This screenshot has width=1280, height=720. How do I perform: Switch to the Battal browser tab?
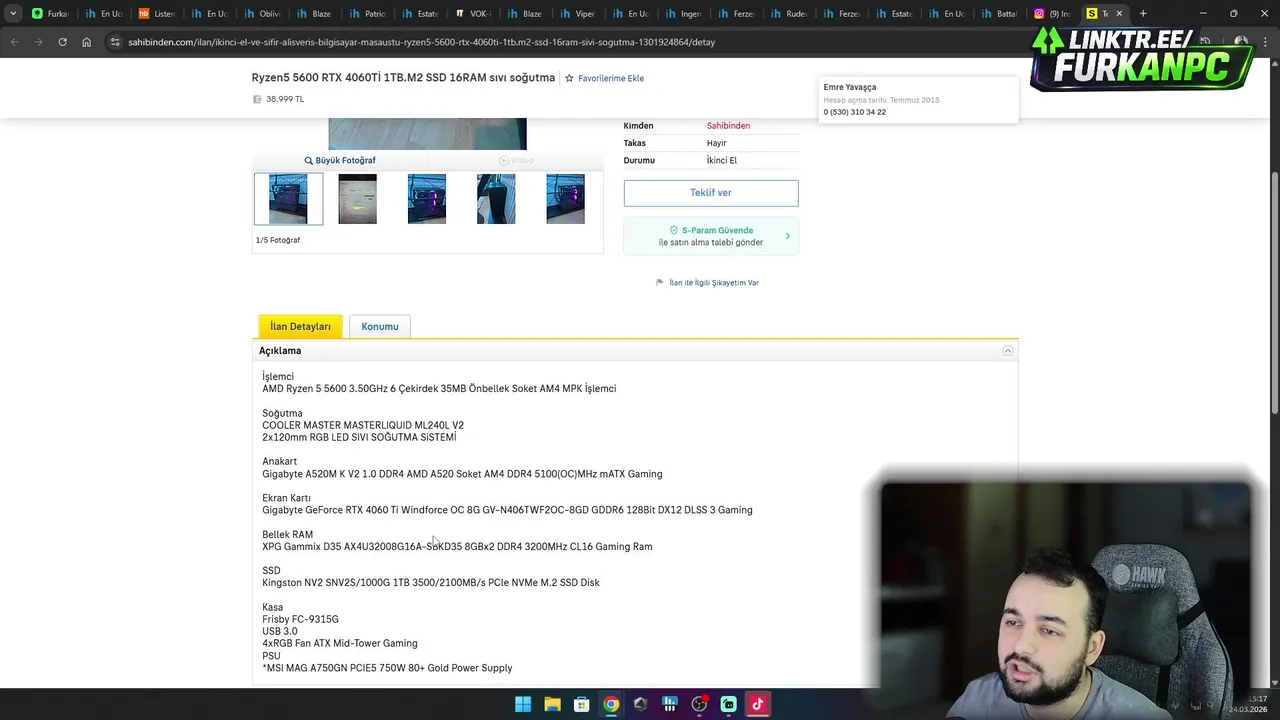(1000, 13)
